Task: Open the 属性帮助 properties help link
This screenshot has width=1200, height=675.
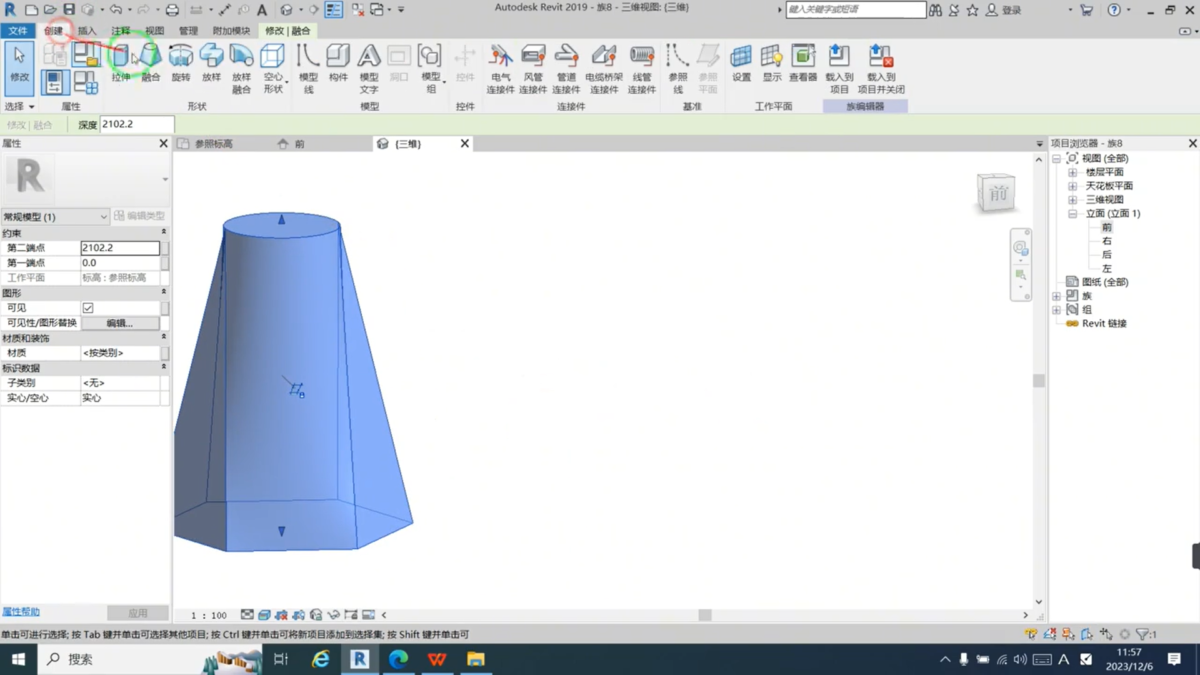Action: pyautogui.click(x=21, y=611)
